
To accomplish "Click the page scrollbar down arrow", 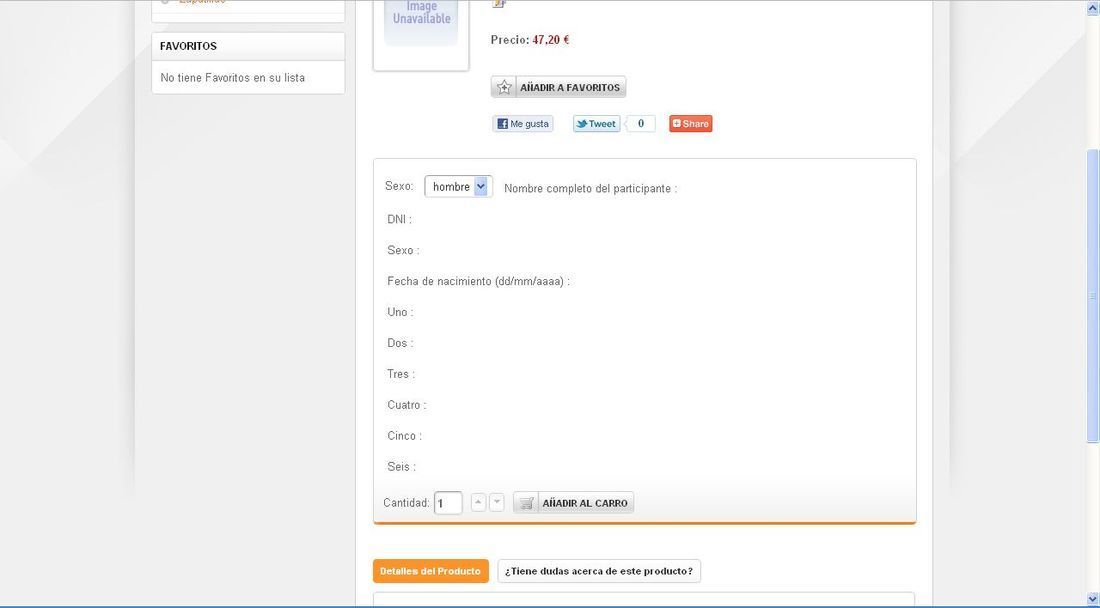I will tap(1092, 599).
